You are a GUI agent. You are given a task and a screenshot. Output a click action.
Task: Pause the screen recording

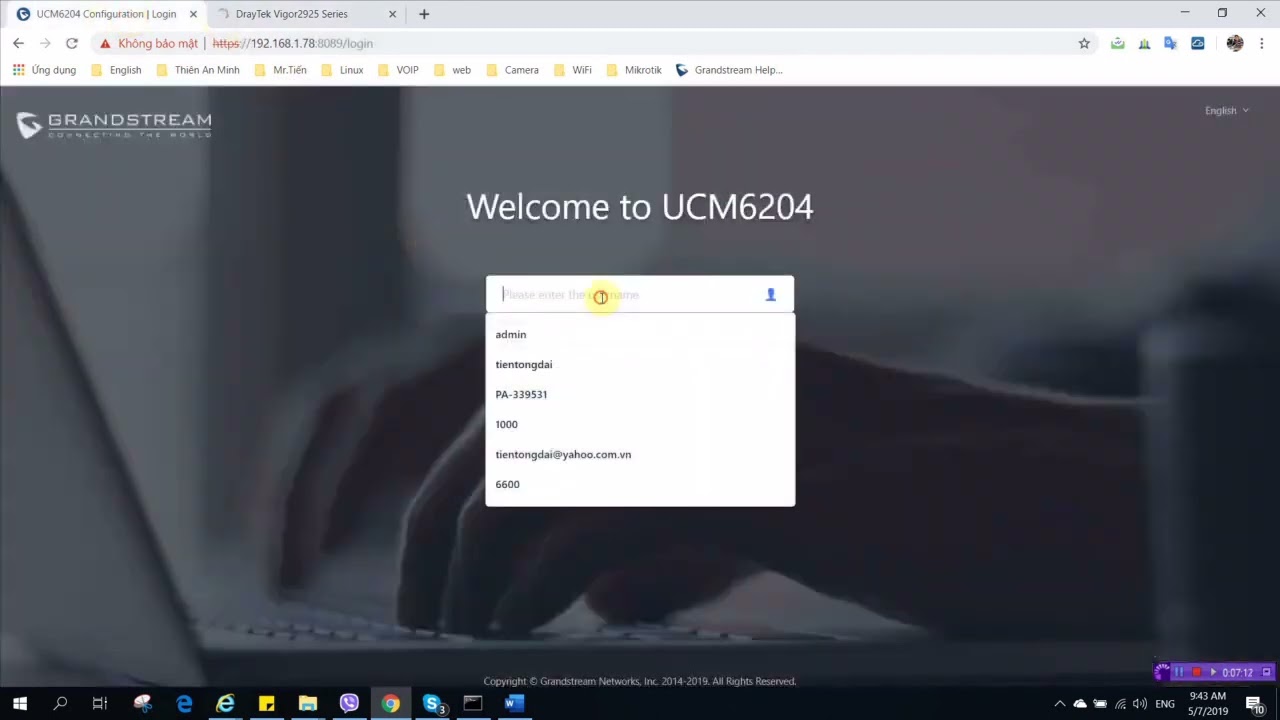(1179, 672)
